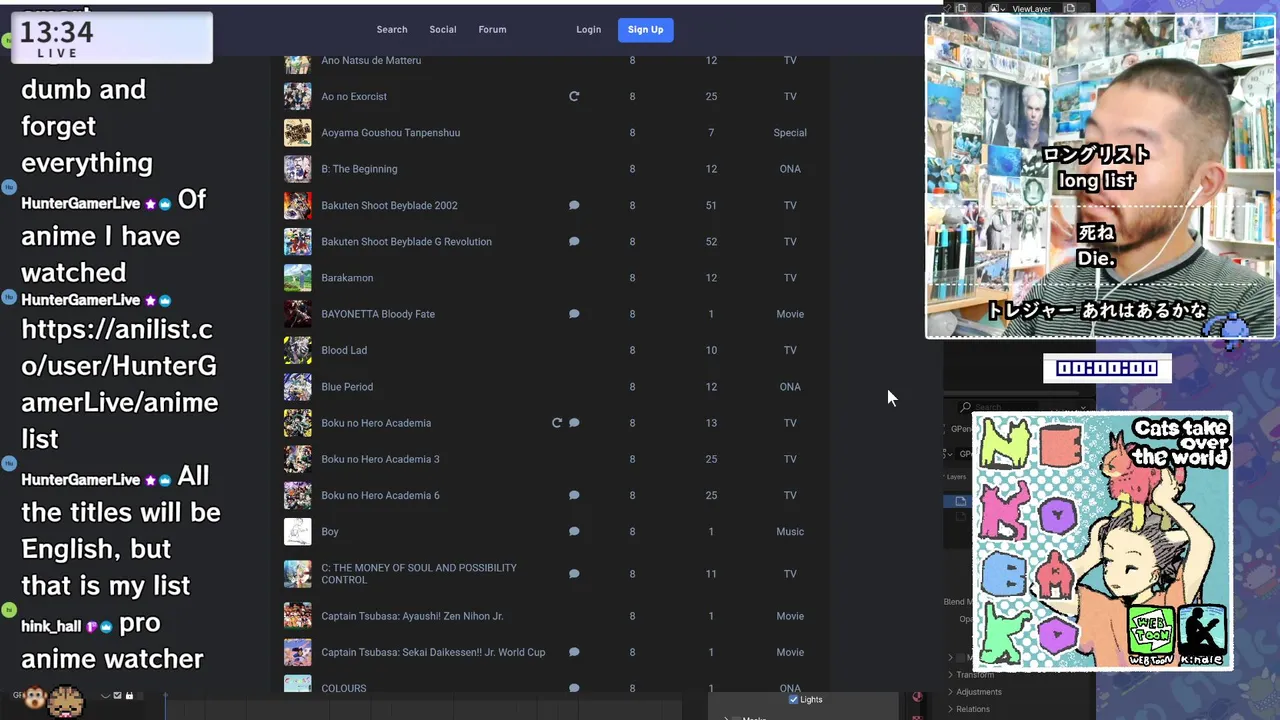Click the ViewLayer field at top right

pyautogui.click(x=1030, y=8)
